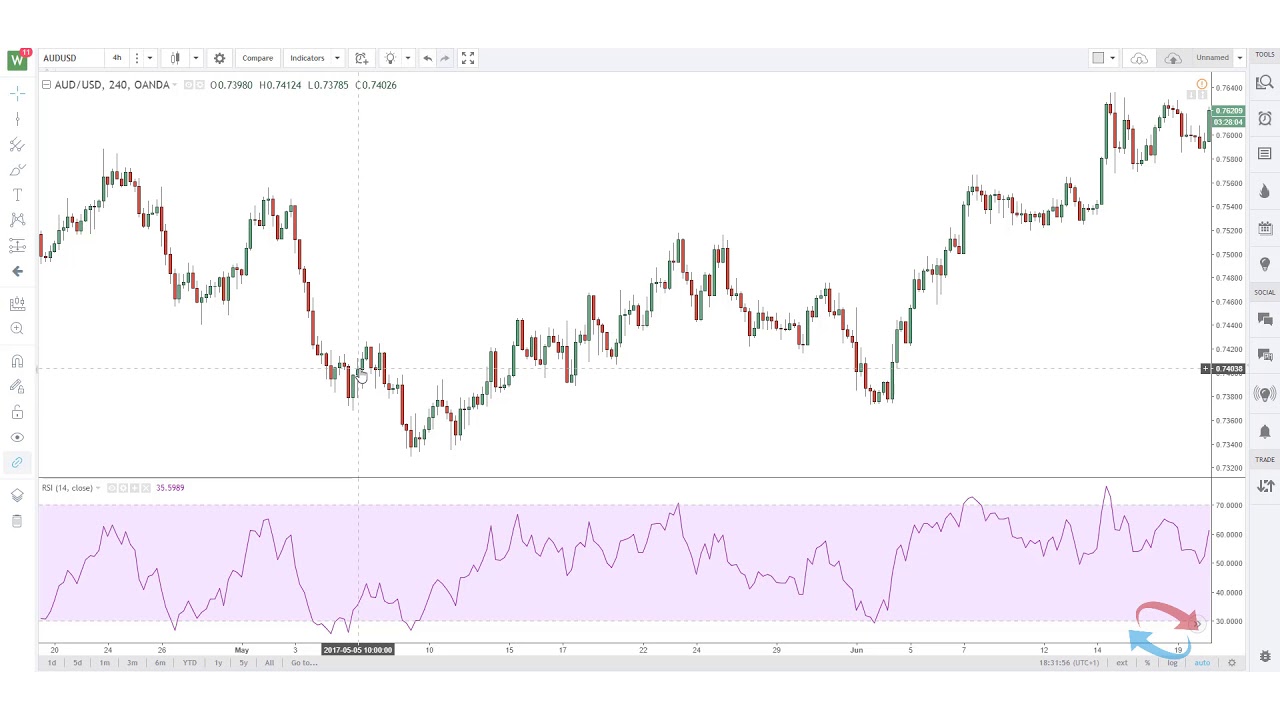The image size is (1280, 720).
Task: Open the timeframe interval dropdown arrow
Action: click(x=149, y=58)
